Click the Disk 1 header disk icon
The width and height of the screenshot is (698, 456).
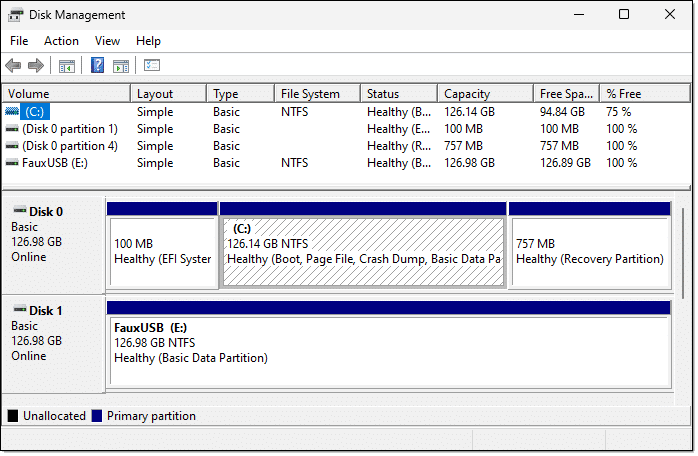20,309
